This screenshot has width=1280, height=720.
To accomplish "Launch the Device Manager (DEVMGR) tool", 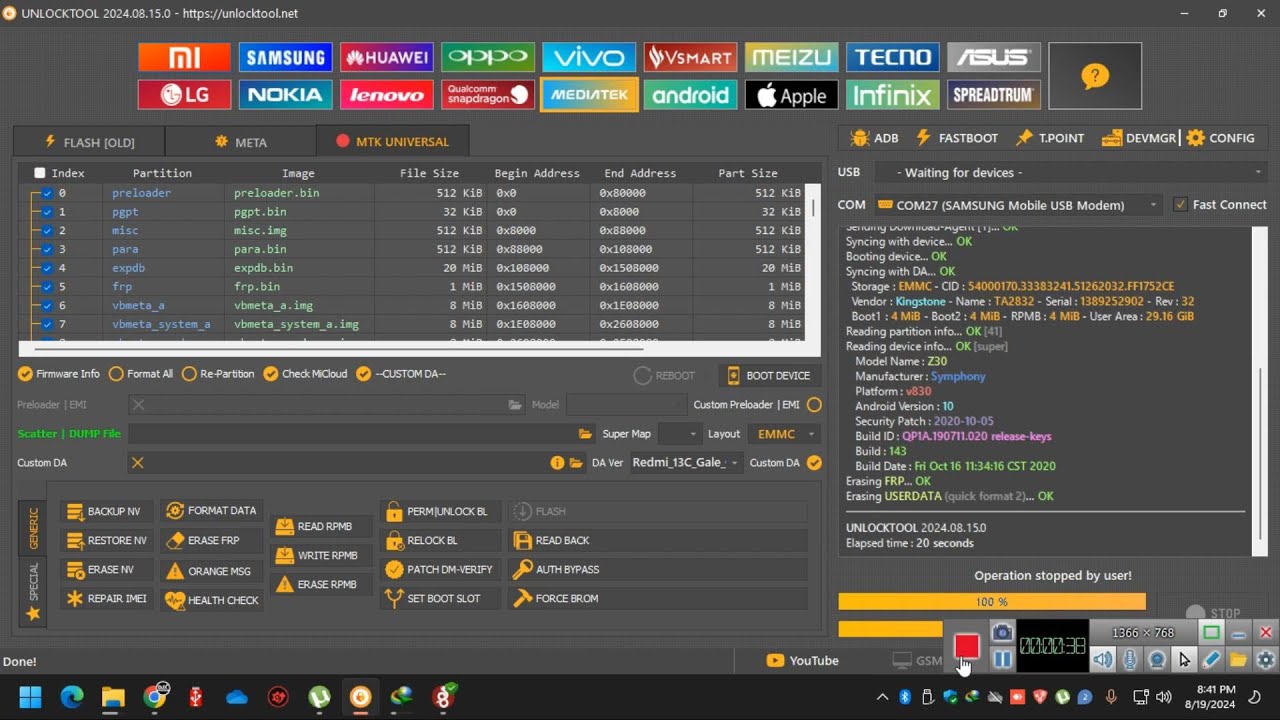I will [x=1139, y=138].
